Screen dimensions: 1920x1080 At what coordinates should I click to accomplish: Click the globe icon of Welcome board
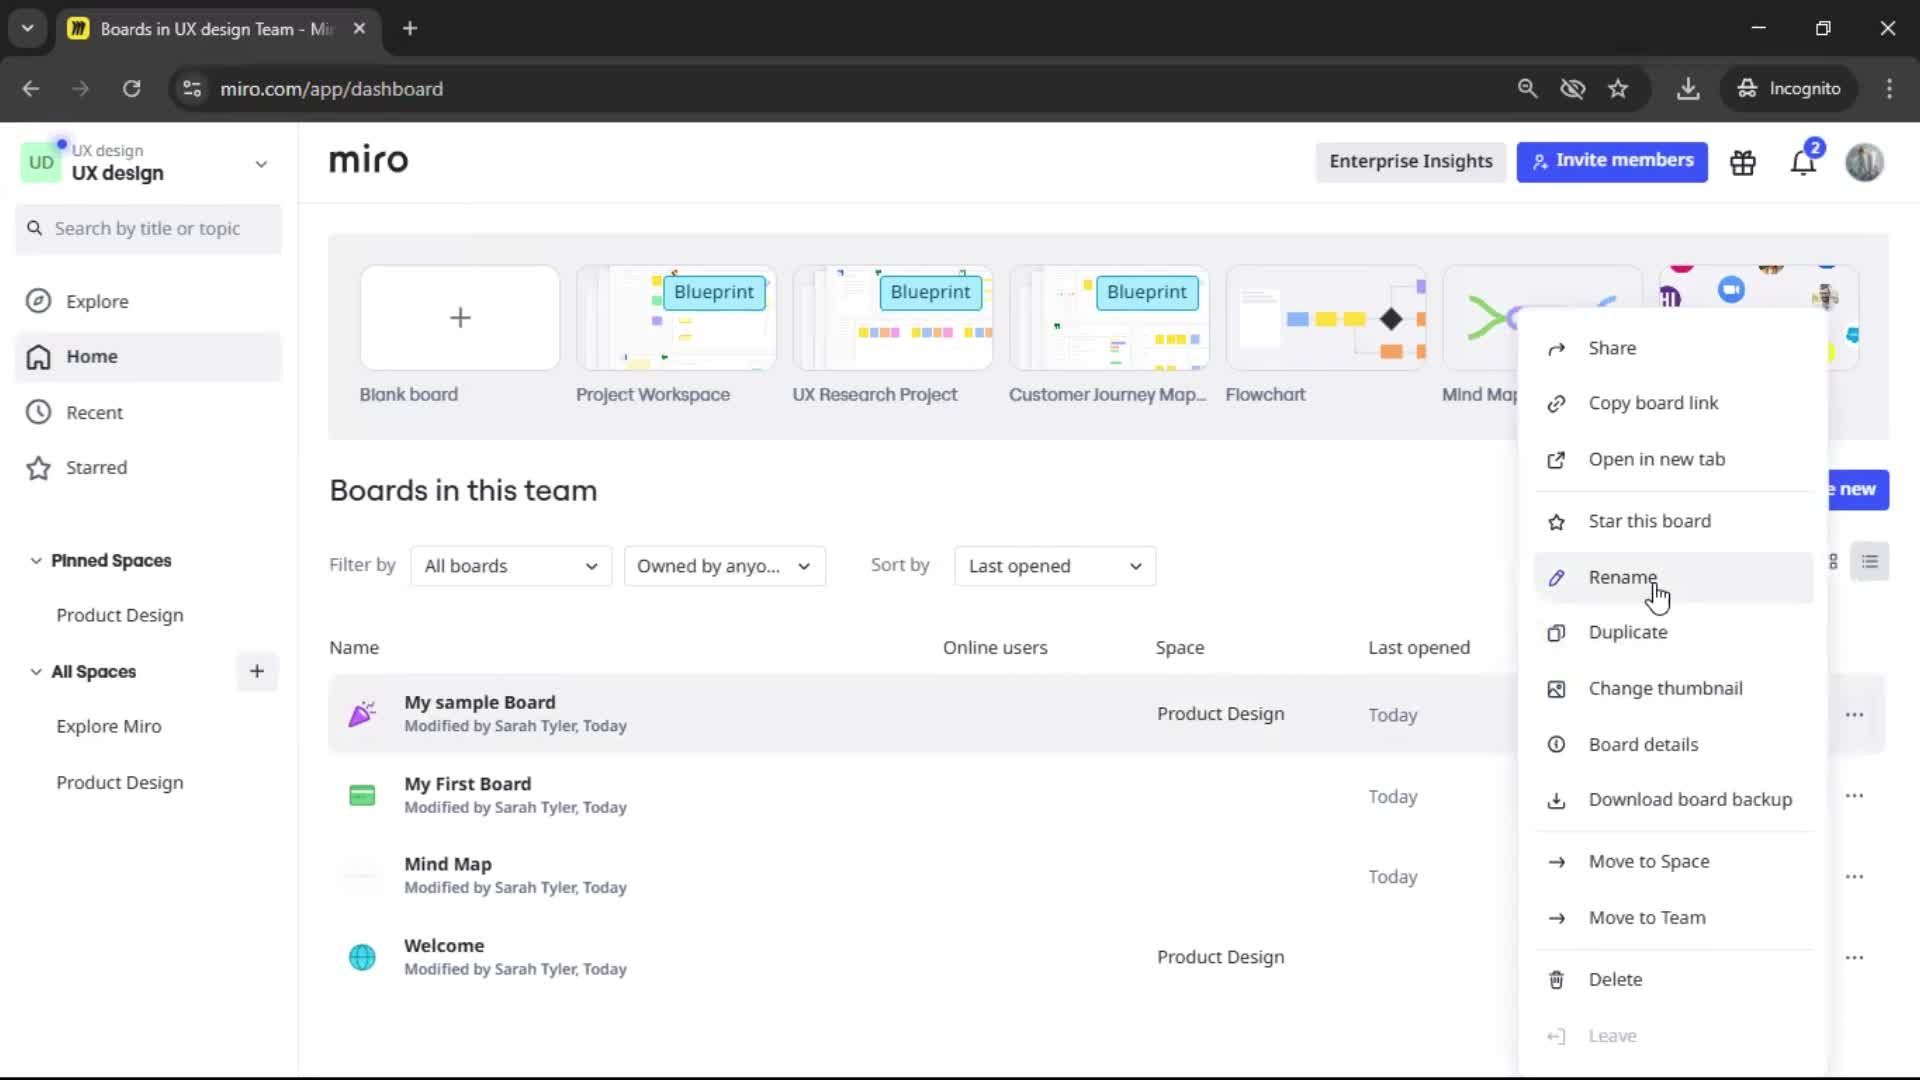coord(362,957)
